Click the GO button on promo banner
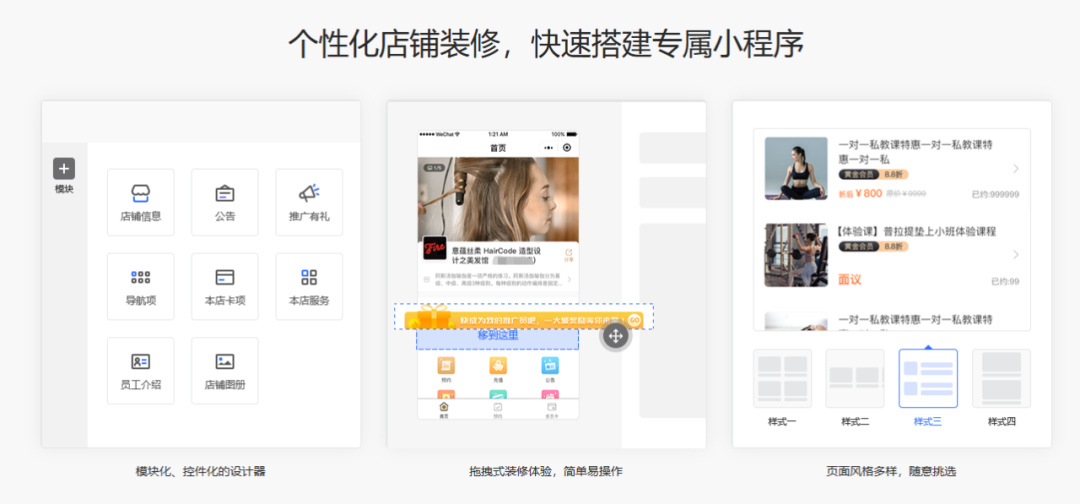This screenshot has width=1080, height=504. pyautogui.click(x=634, y=320)
